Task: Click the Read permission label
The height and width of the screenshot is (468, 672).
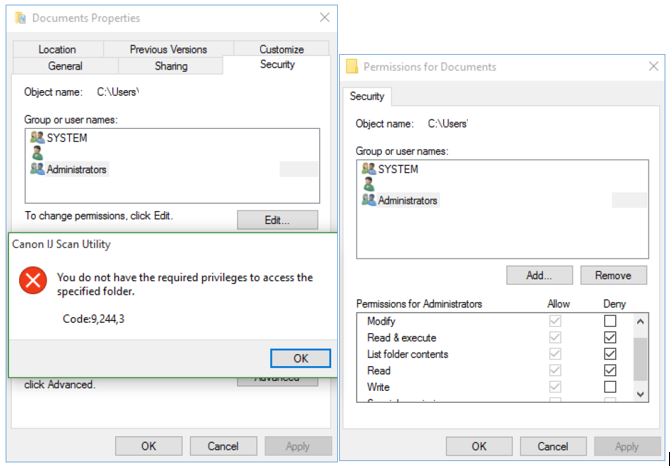Action: pyautogui.click(x=379, y=370)
